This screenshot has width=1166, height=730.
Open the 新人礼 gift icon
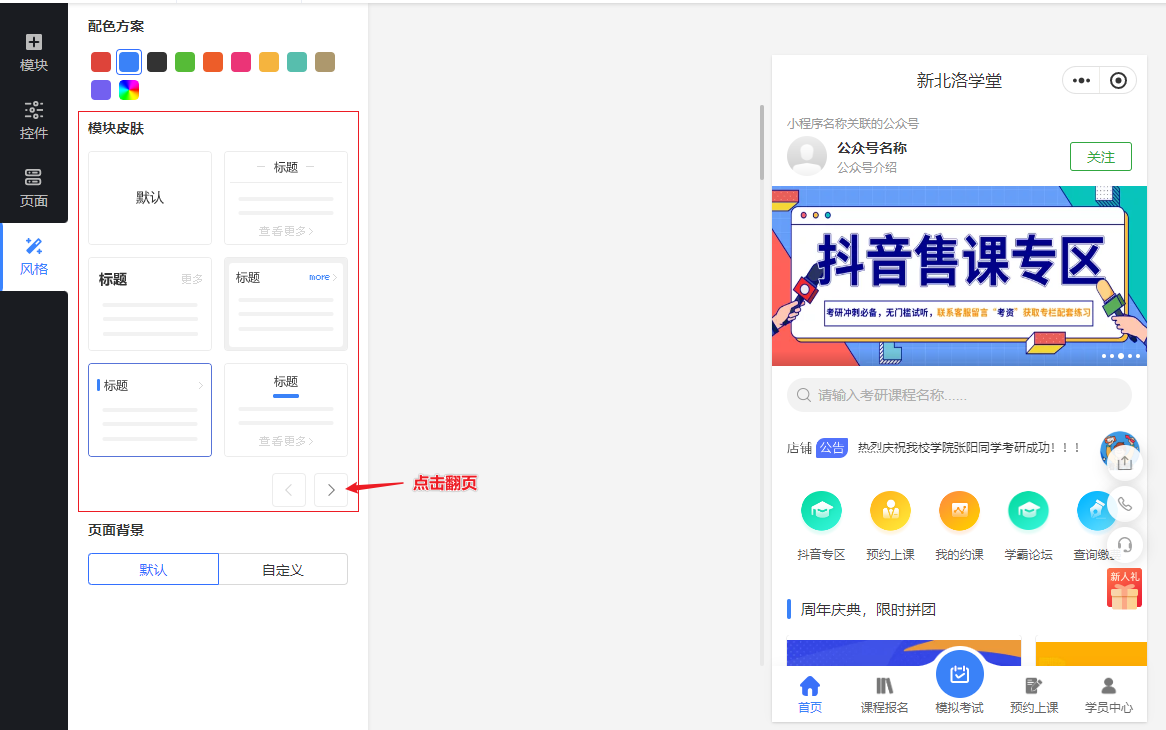coord(1124,590)
